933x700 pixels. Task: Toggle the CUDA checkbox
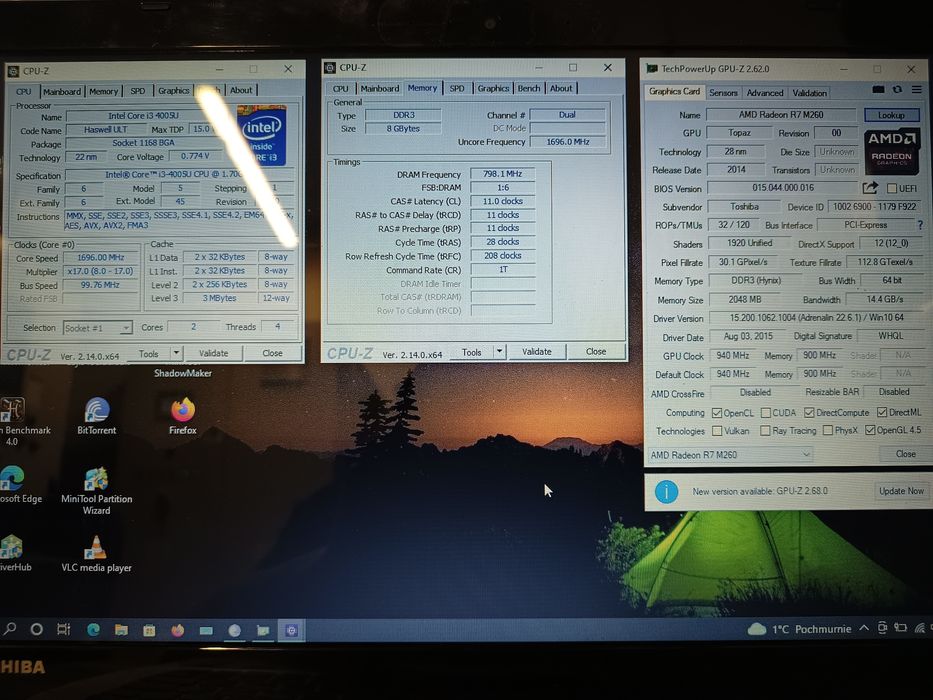pyautogui.click(x=766, y=413)
